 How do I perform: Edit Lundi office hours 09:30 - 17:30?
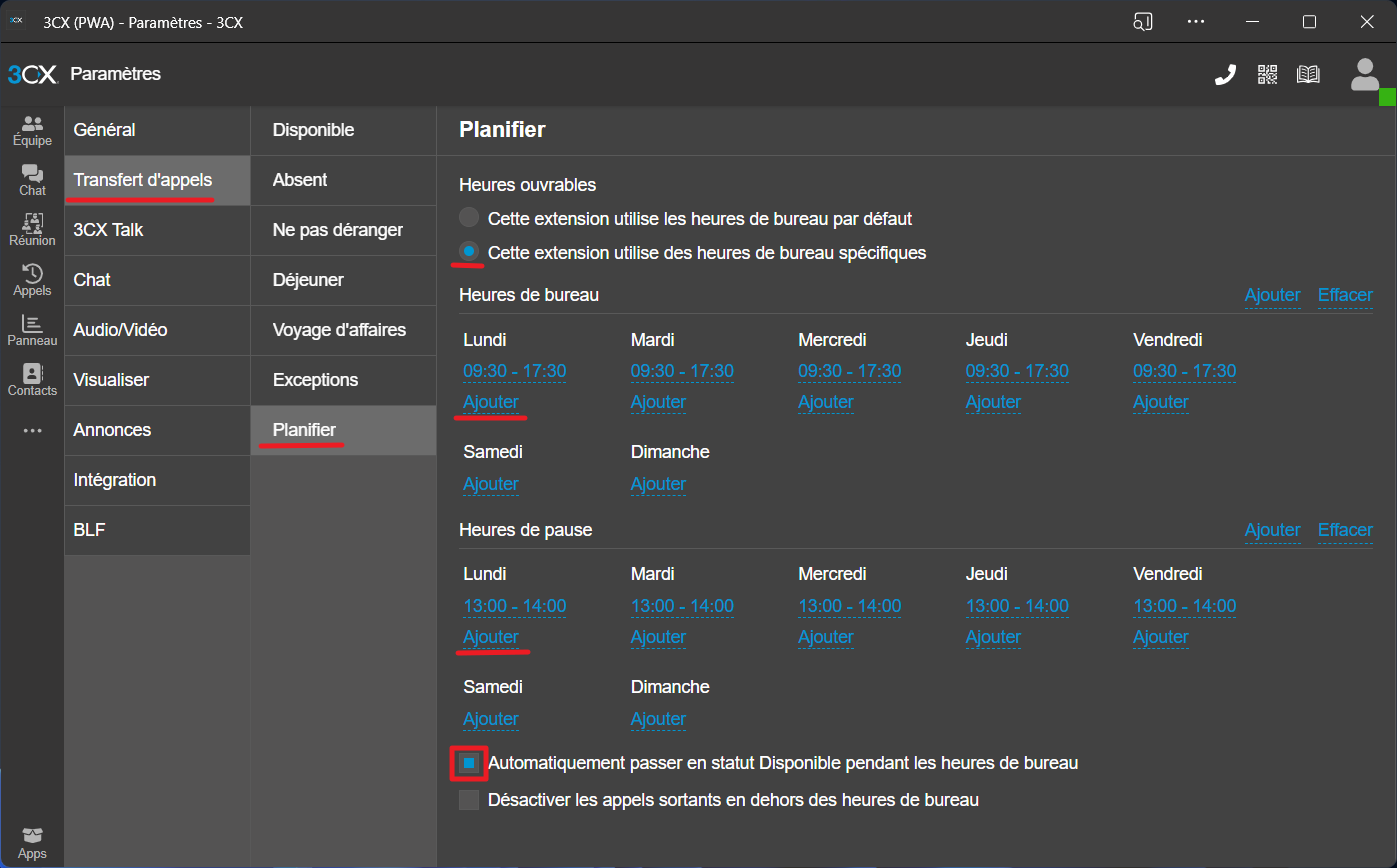[x=515, y=371]
